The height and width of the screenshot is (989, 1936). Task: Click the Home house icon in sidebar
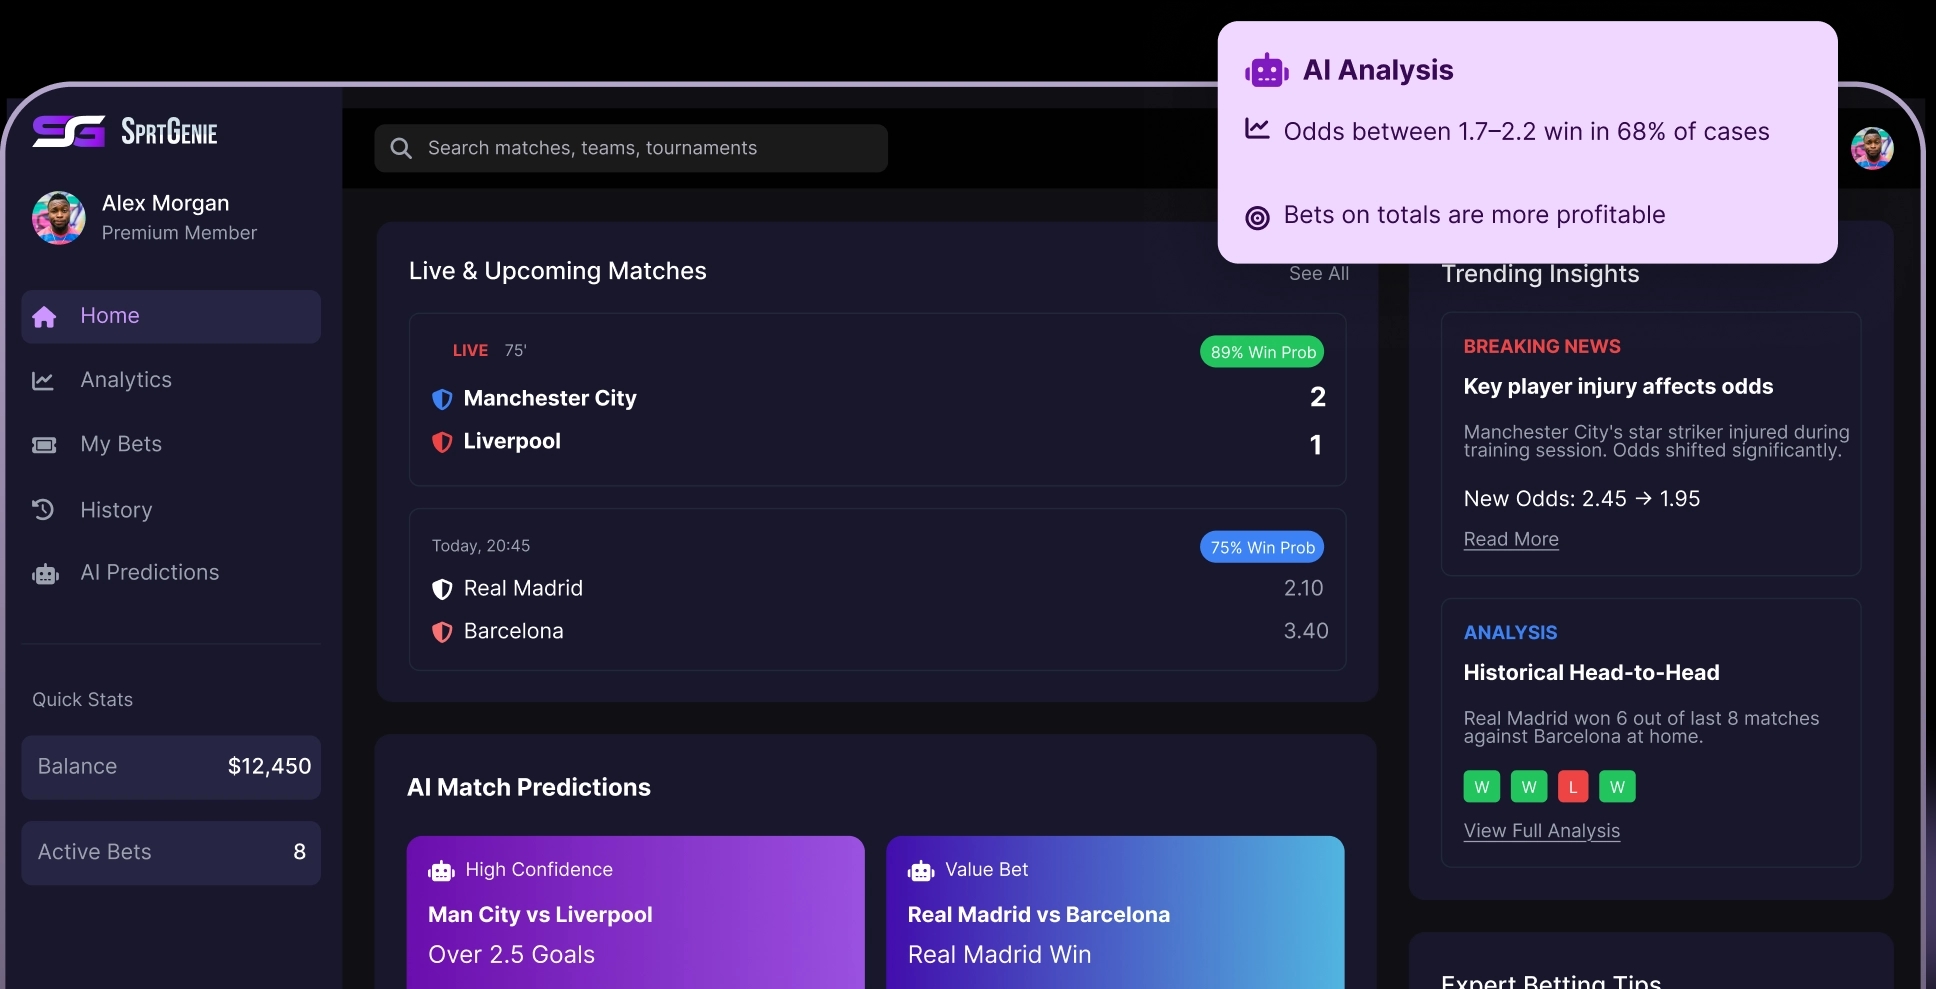click(x=44, y=317)
